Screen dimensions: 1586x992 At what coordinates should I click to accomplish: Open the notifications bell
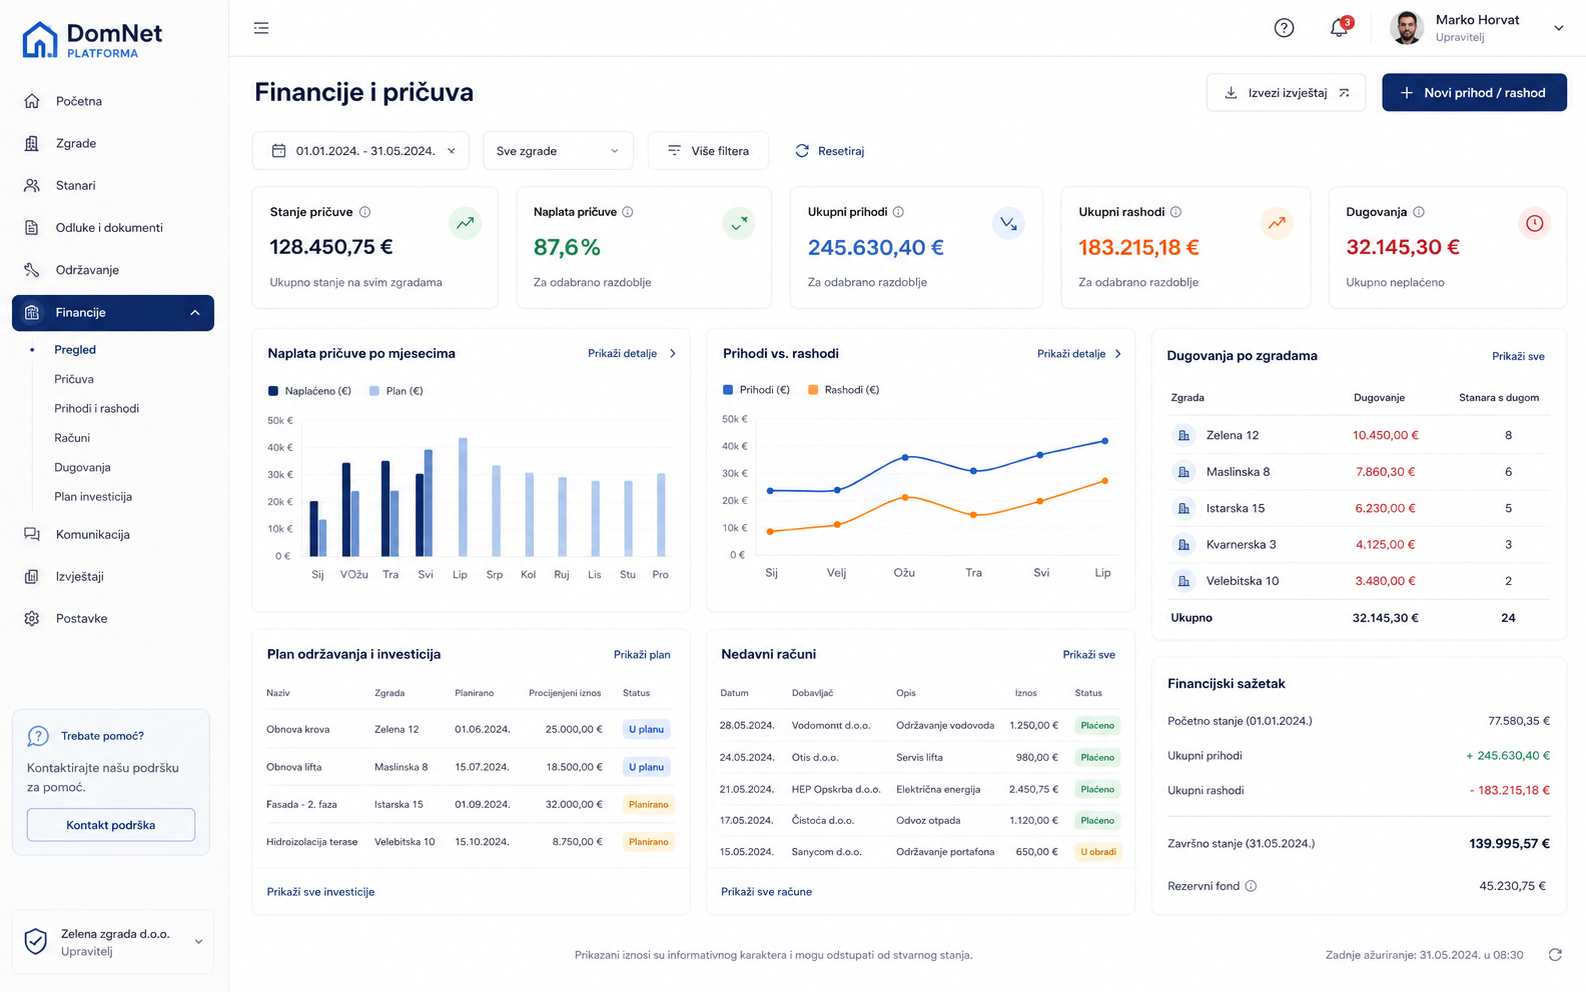(x=1339, y=28)
